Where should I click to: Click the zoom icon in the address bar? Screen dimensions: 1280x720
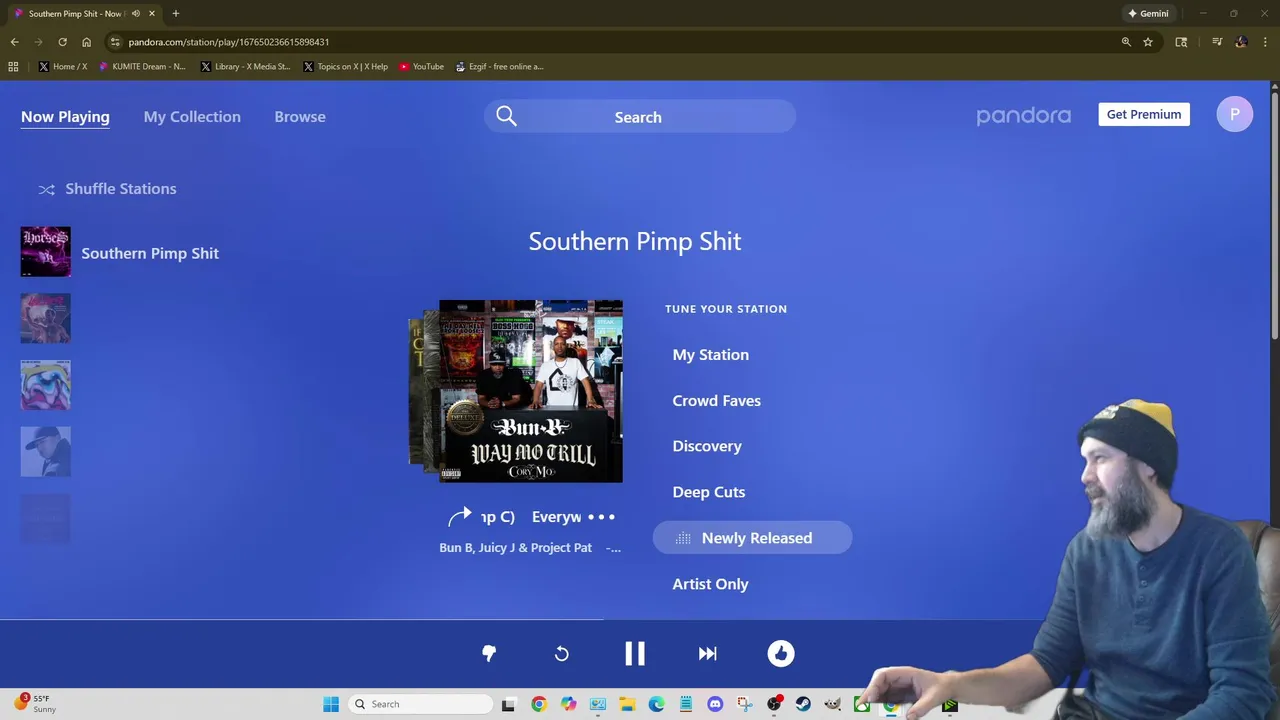[x=1126, y=42]
